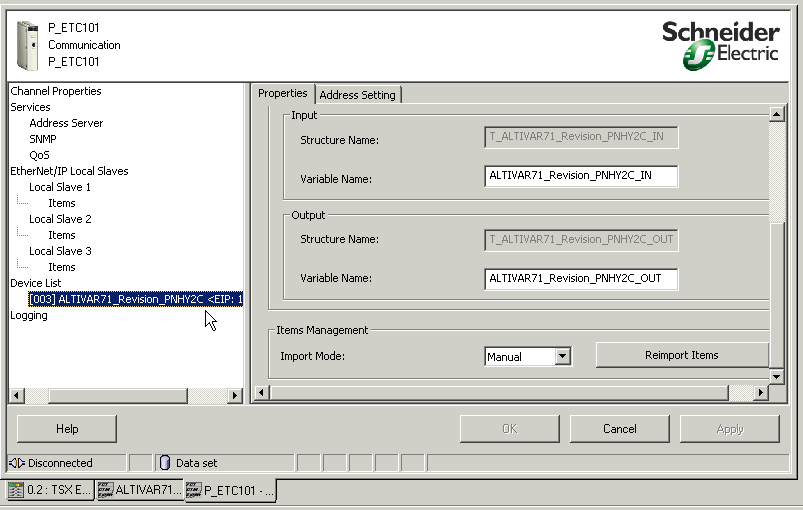The height and width of the screenshot is (510, 803).
Task: Select SNMP in the tree
Action: pos(43,139)
